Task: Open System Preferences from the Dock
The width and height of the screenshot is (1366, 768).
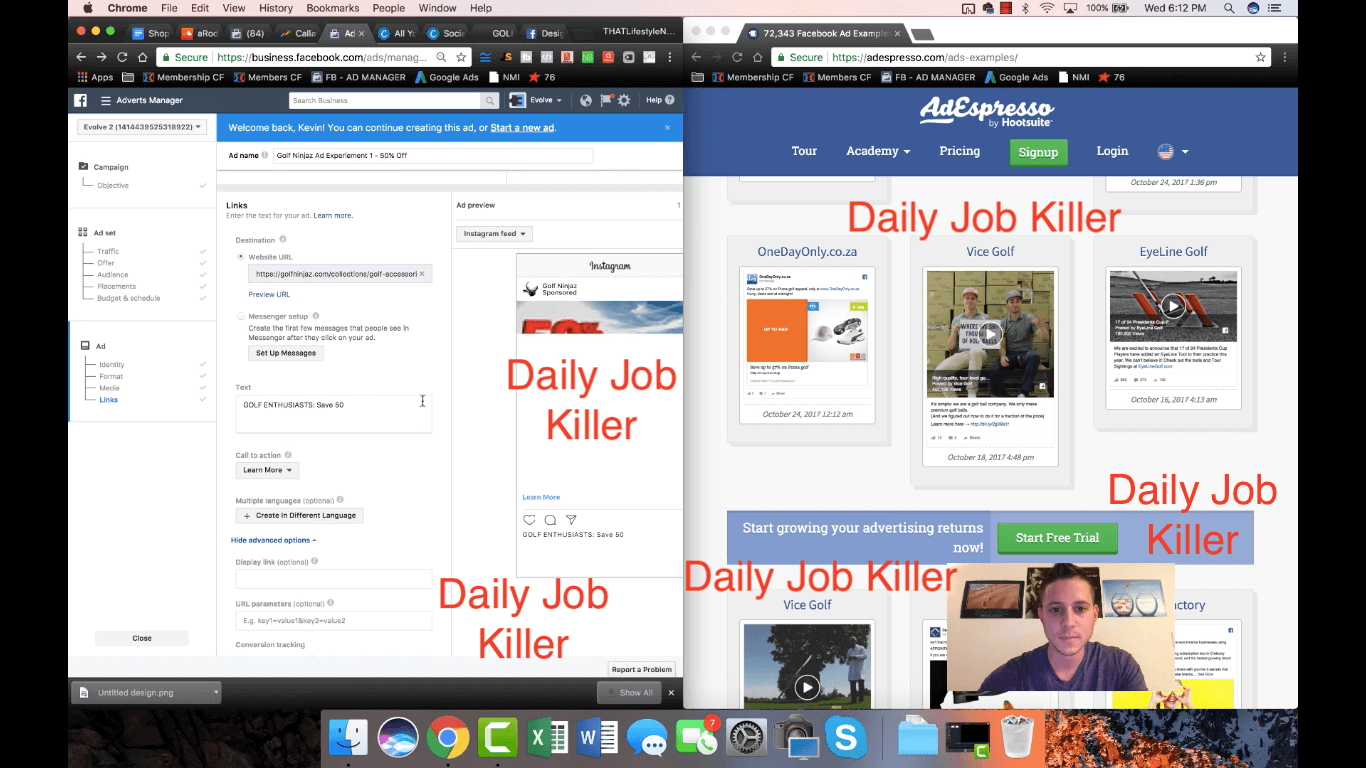Action: [x=746, y=739]
